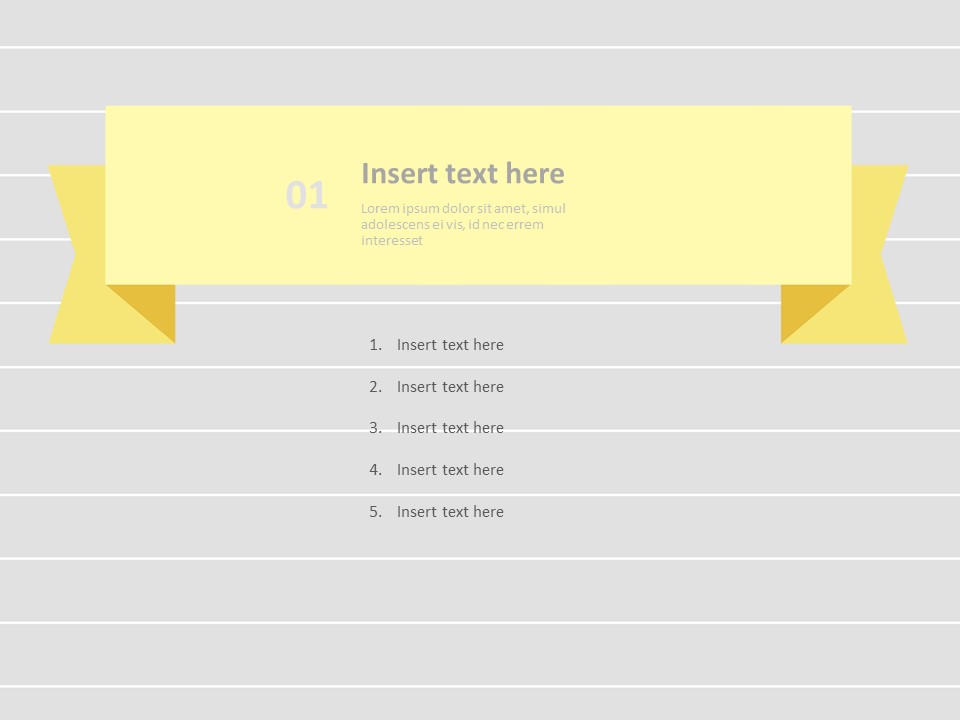Click the top white stripe of the background
The image size is (960, 720).
[480, 20]
